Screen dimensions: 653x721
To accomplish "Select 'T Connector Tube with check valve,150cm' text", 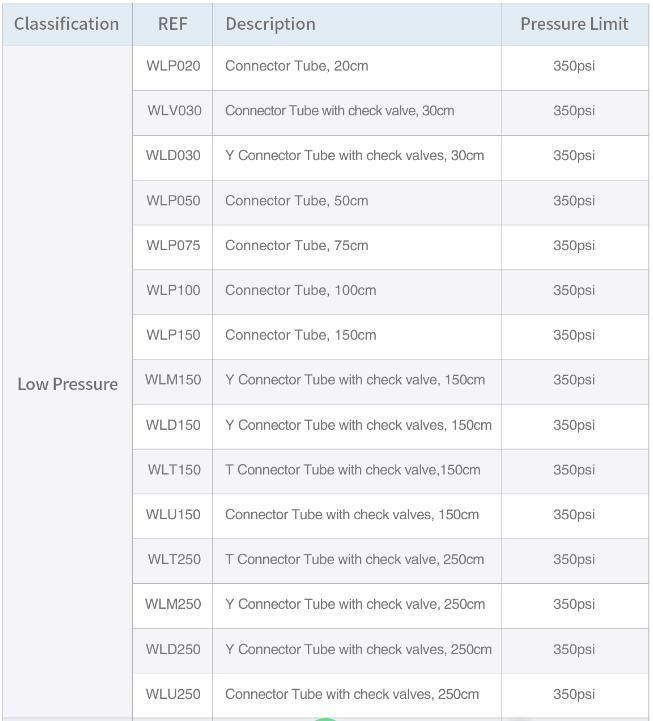I will click(x=353, y=470).
